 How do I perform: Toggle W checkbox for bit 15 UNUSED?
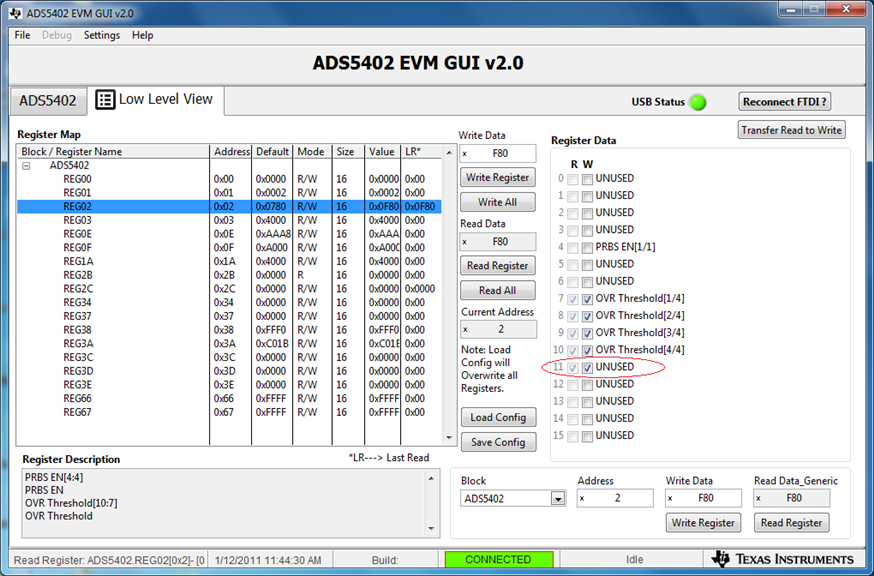click(x=587, y=437)
